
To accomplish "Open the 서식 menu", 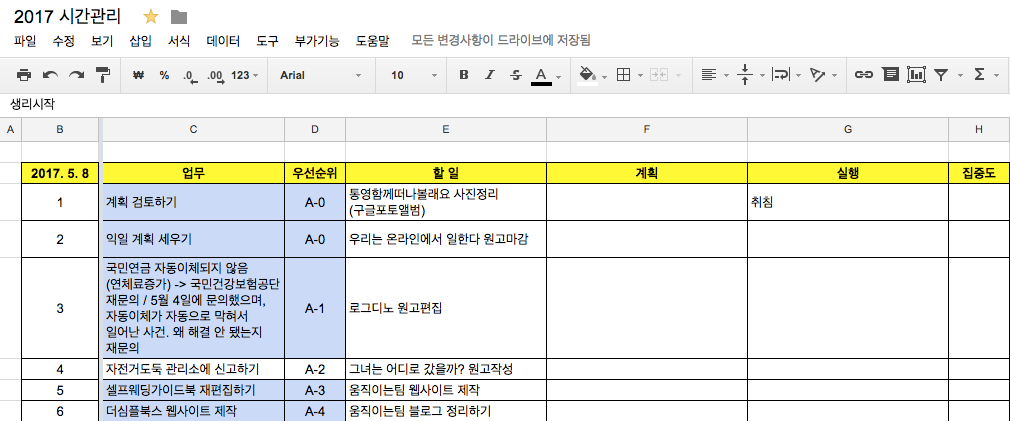I will [179, 41].
